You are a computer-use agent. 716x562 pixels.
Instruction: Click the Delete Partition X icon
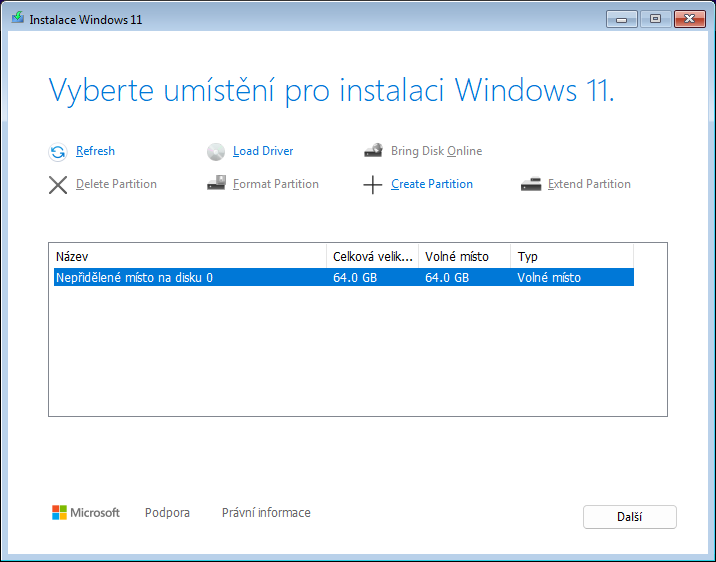coord(58,185)
